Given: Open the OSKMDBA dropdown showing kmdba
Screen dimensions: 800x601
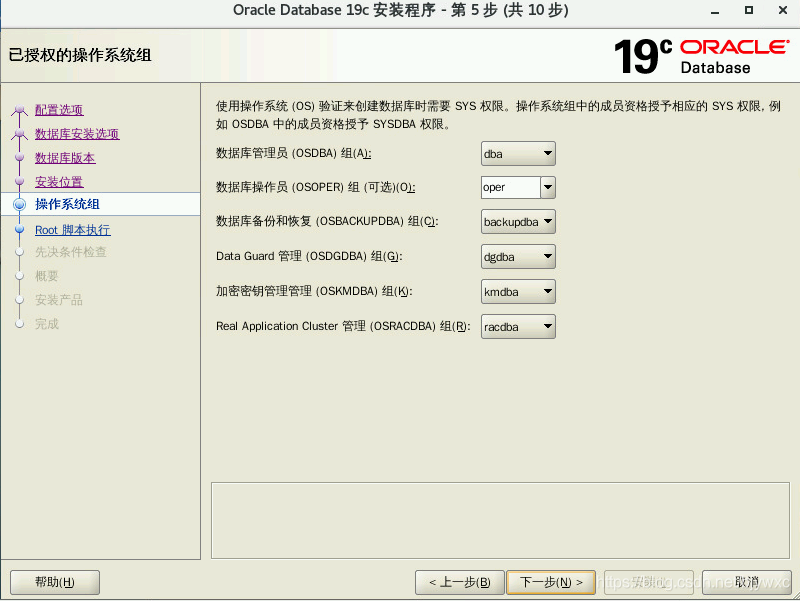Looking at the screenshot, I should click(518, 292).
